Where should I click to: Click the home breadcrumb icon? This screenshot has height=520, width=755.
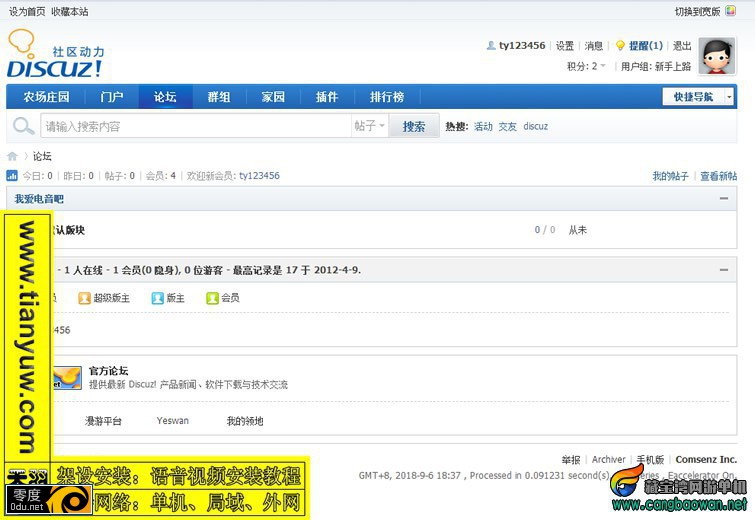[13, 156]
